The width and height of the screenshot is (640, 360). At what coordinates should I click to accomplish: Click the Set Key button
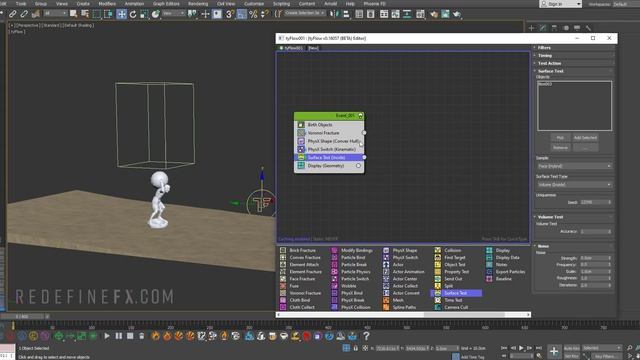coord(571,356)
